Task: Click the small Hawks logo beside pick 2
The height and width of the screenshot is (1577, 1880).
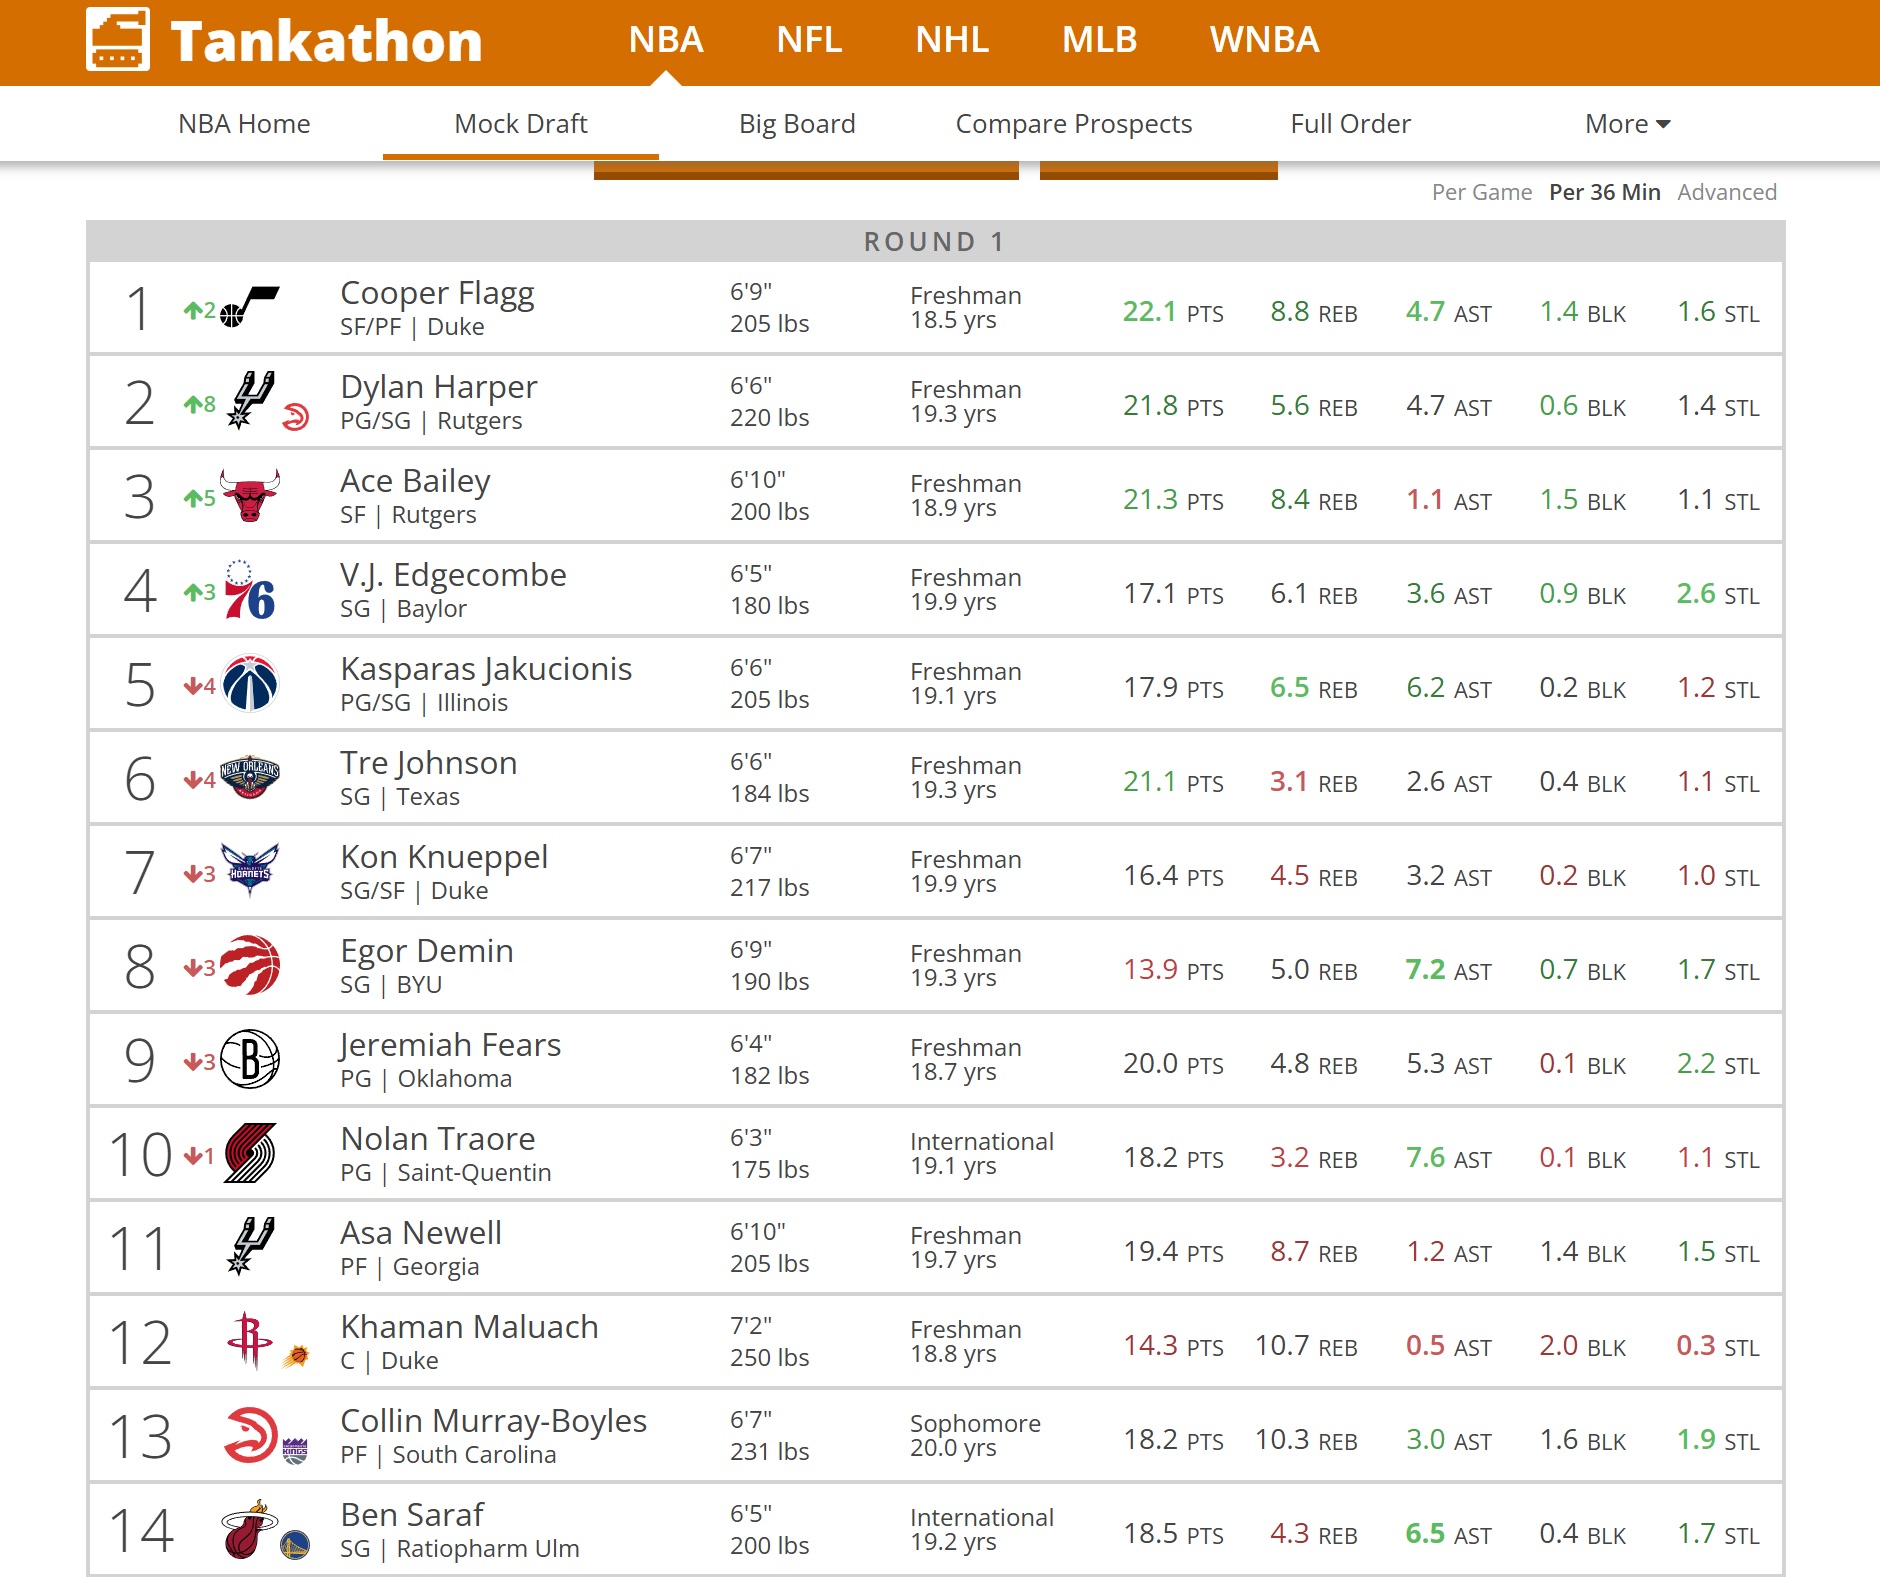Action: (295, 417)
